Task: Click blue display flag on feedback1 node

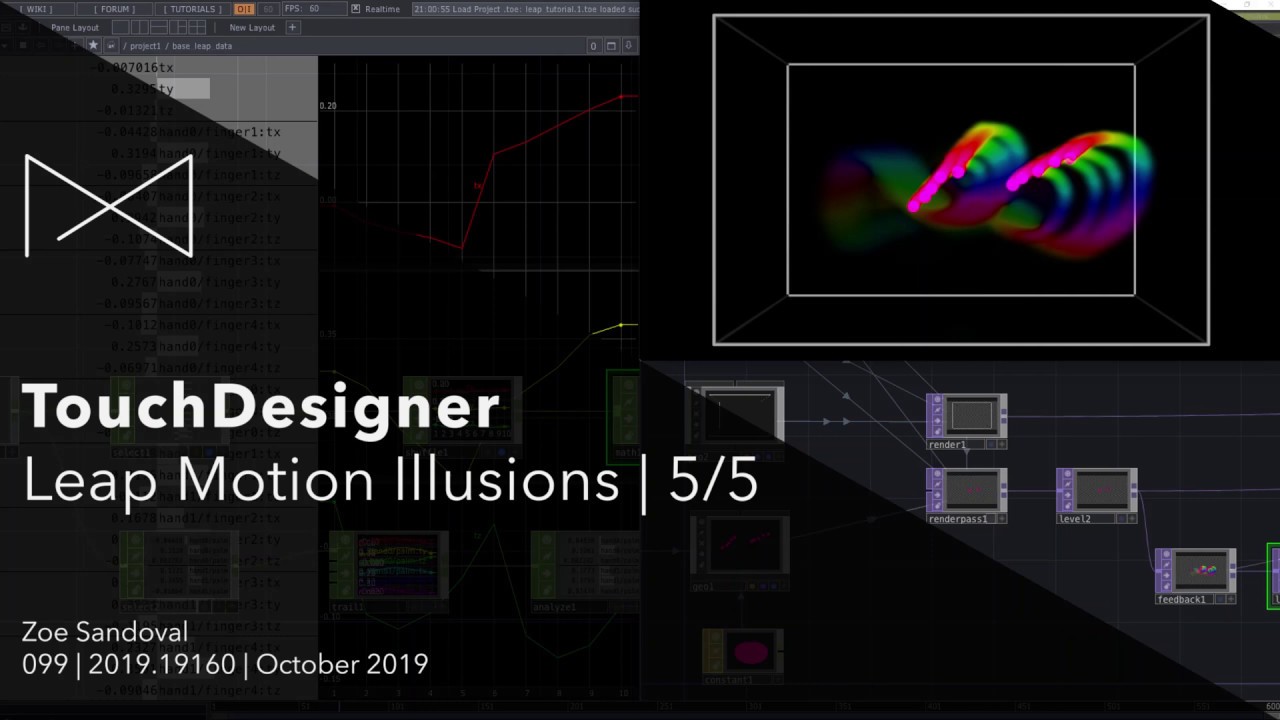Action: (1220, 599)
